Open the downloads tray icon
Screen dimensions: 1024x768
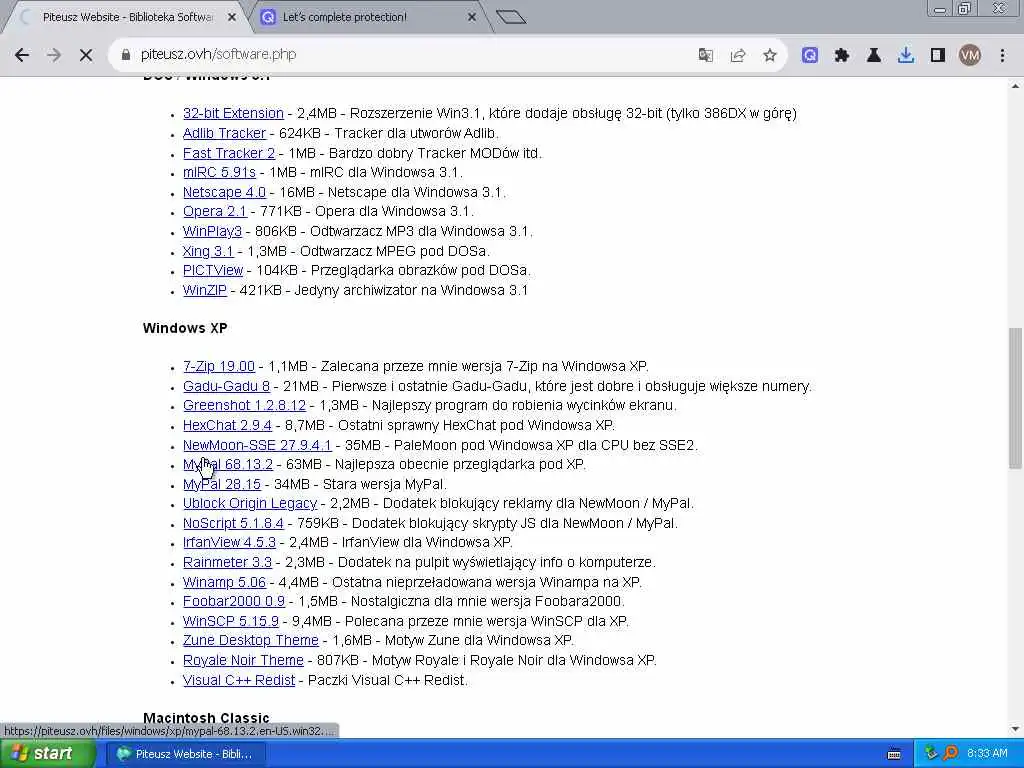906,55
